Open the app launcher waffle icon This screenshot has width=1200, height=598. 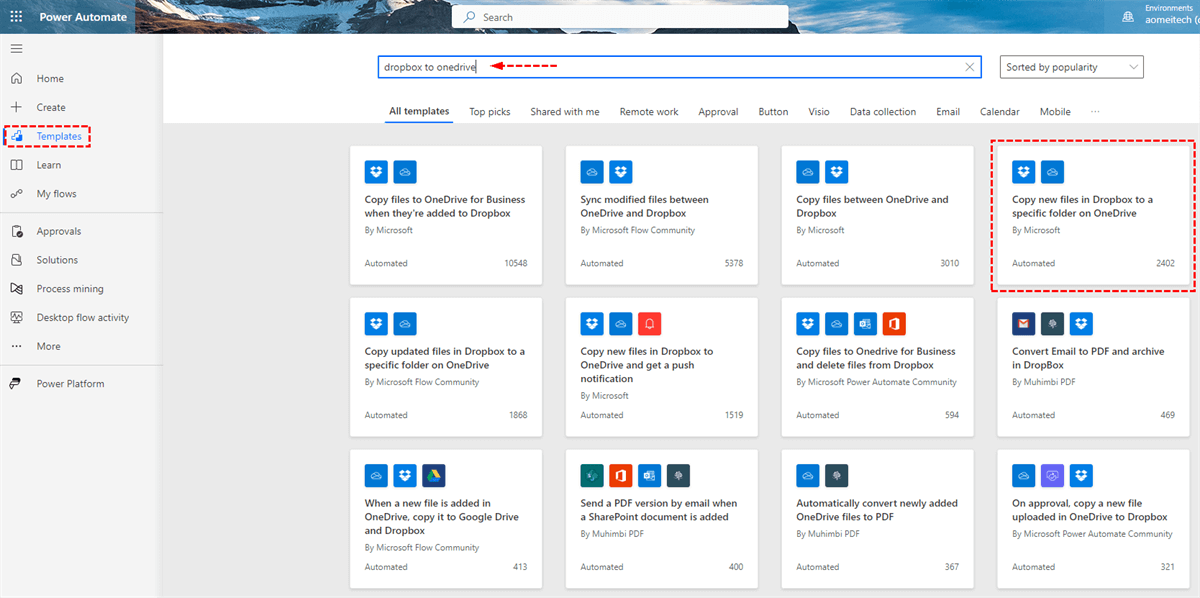pos(16,17)
